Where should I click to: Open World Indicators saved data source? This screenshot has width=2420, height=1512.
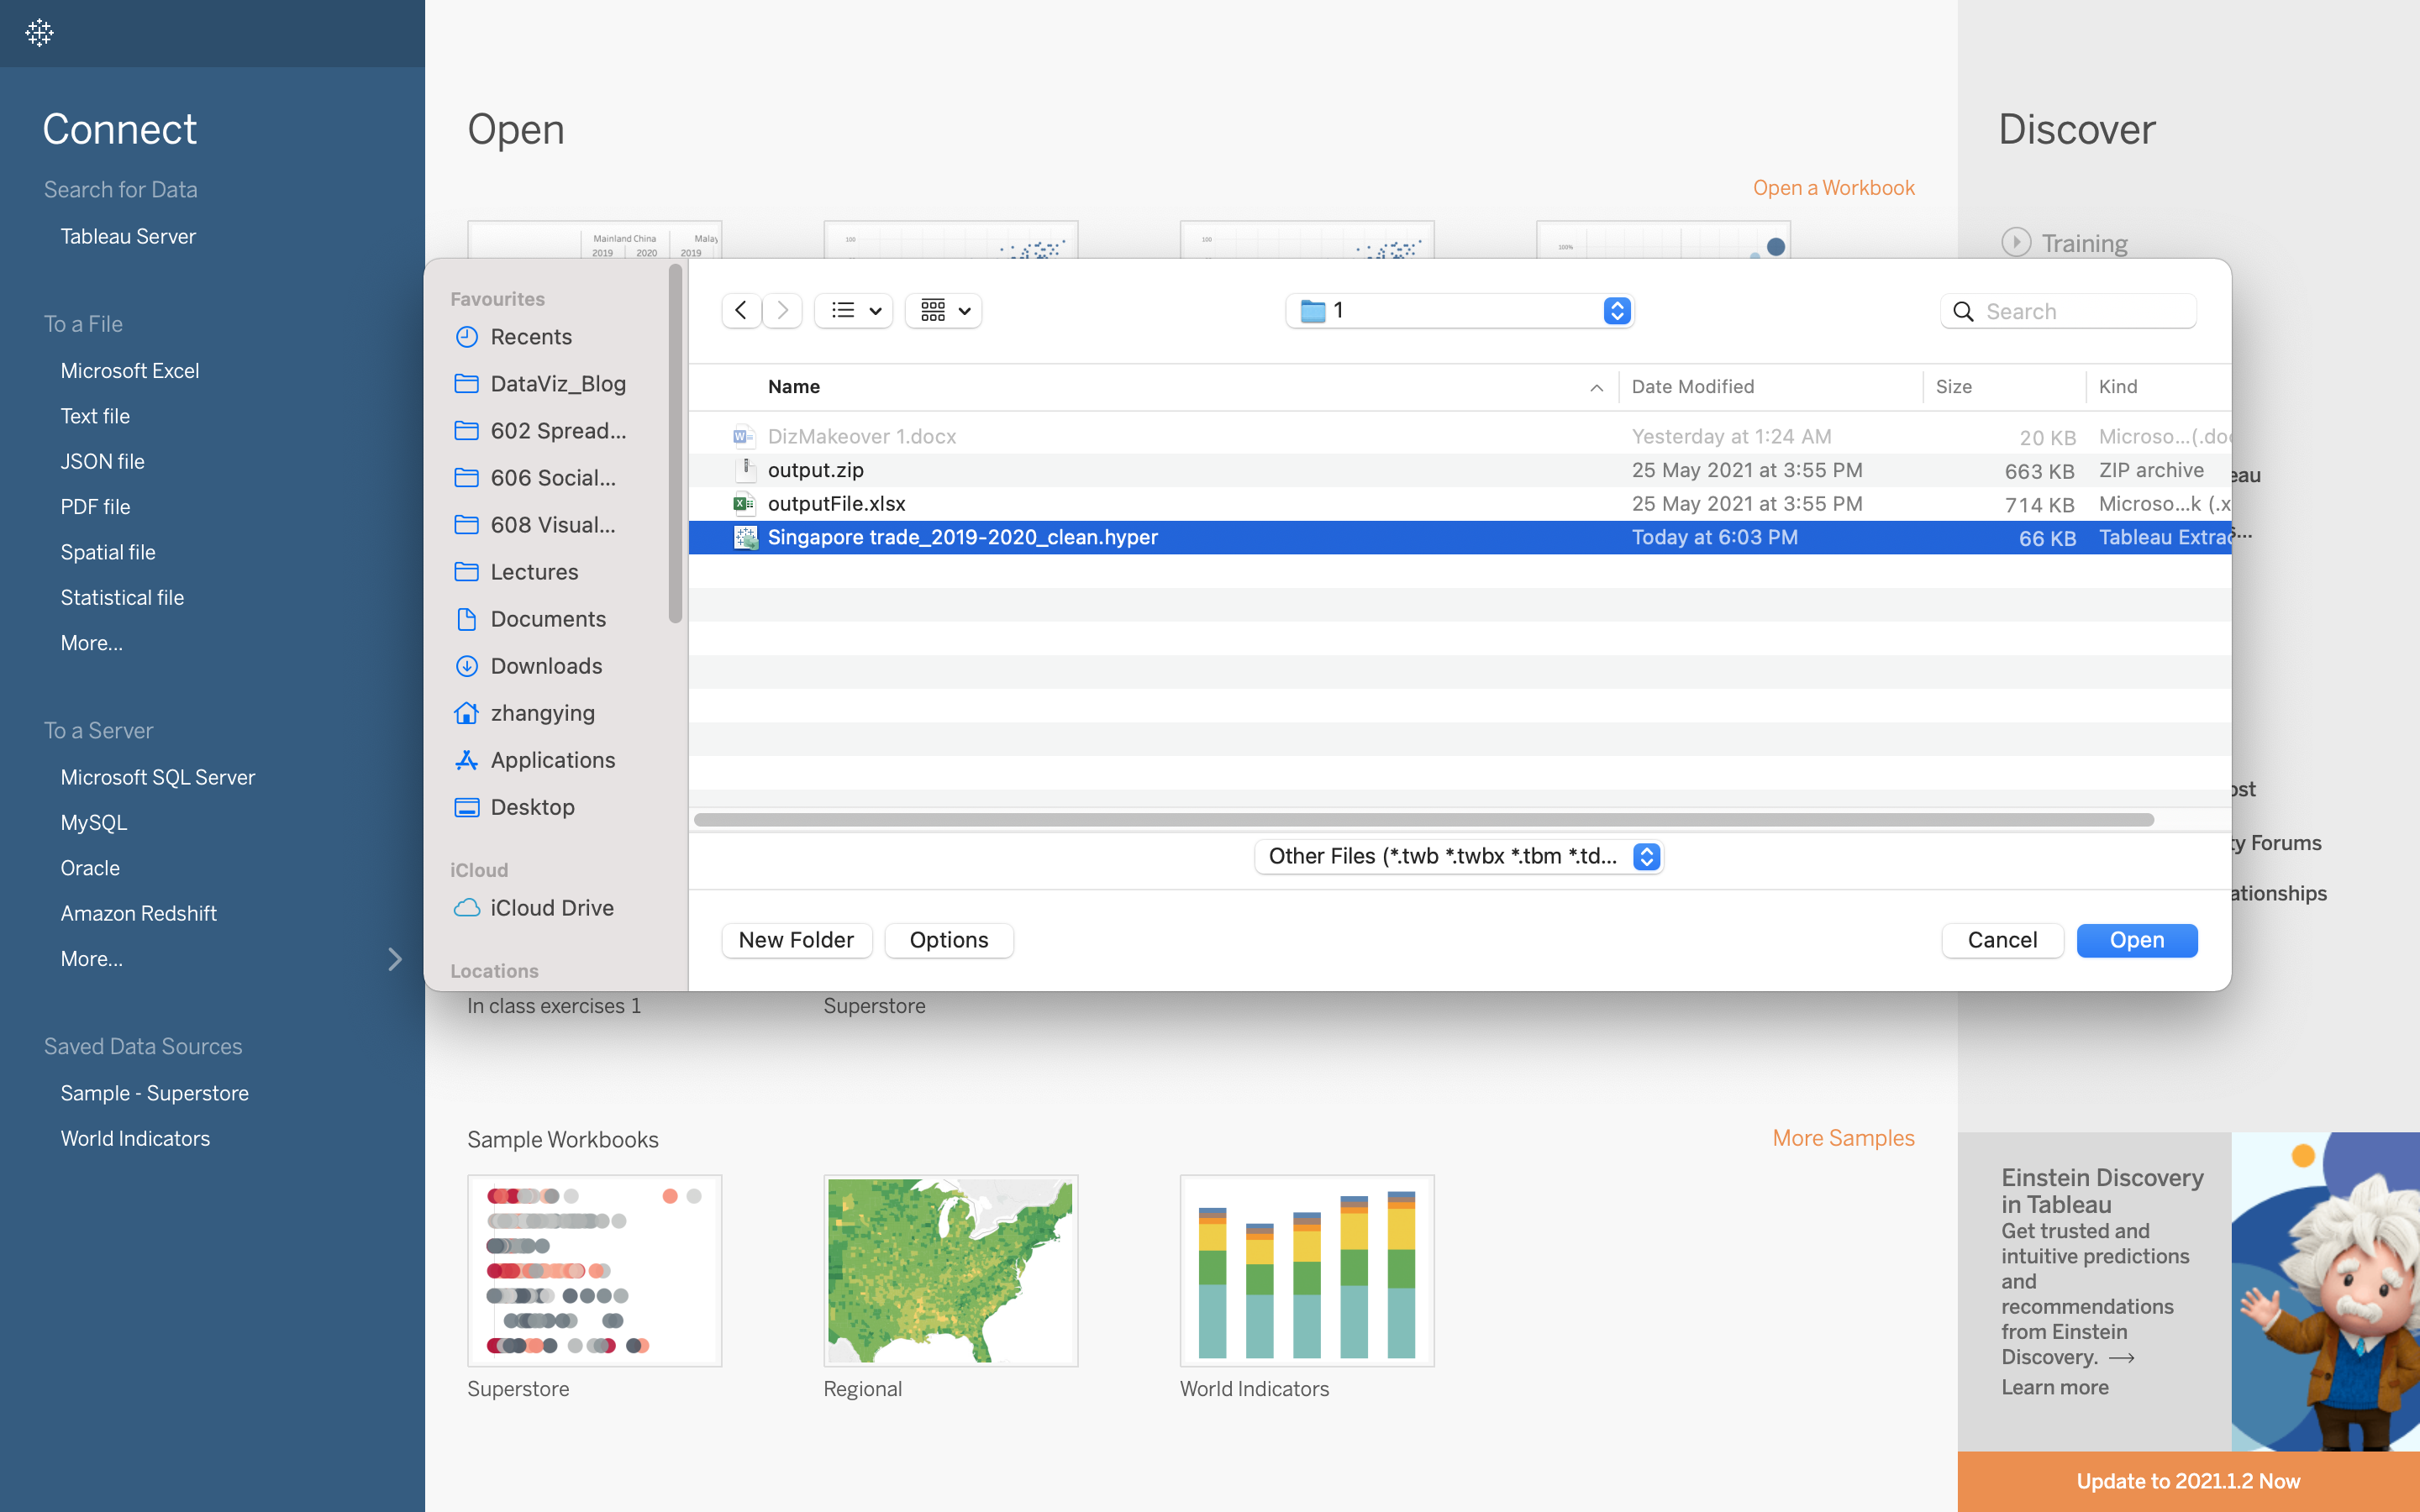click(135, 1139)
